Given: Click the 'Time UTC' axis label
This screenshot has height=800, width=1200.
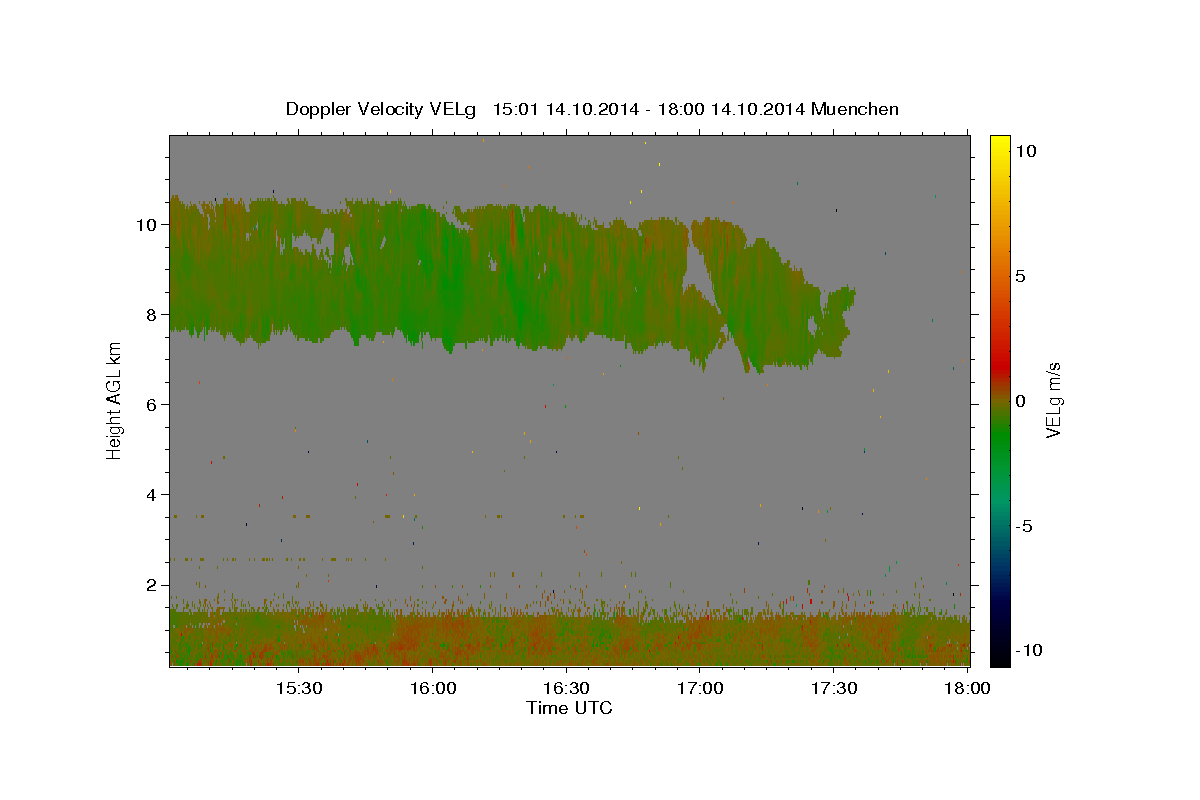Looking at the screenshot, I should [569, 708].
